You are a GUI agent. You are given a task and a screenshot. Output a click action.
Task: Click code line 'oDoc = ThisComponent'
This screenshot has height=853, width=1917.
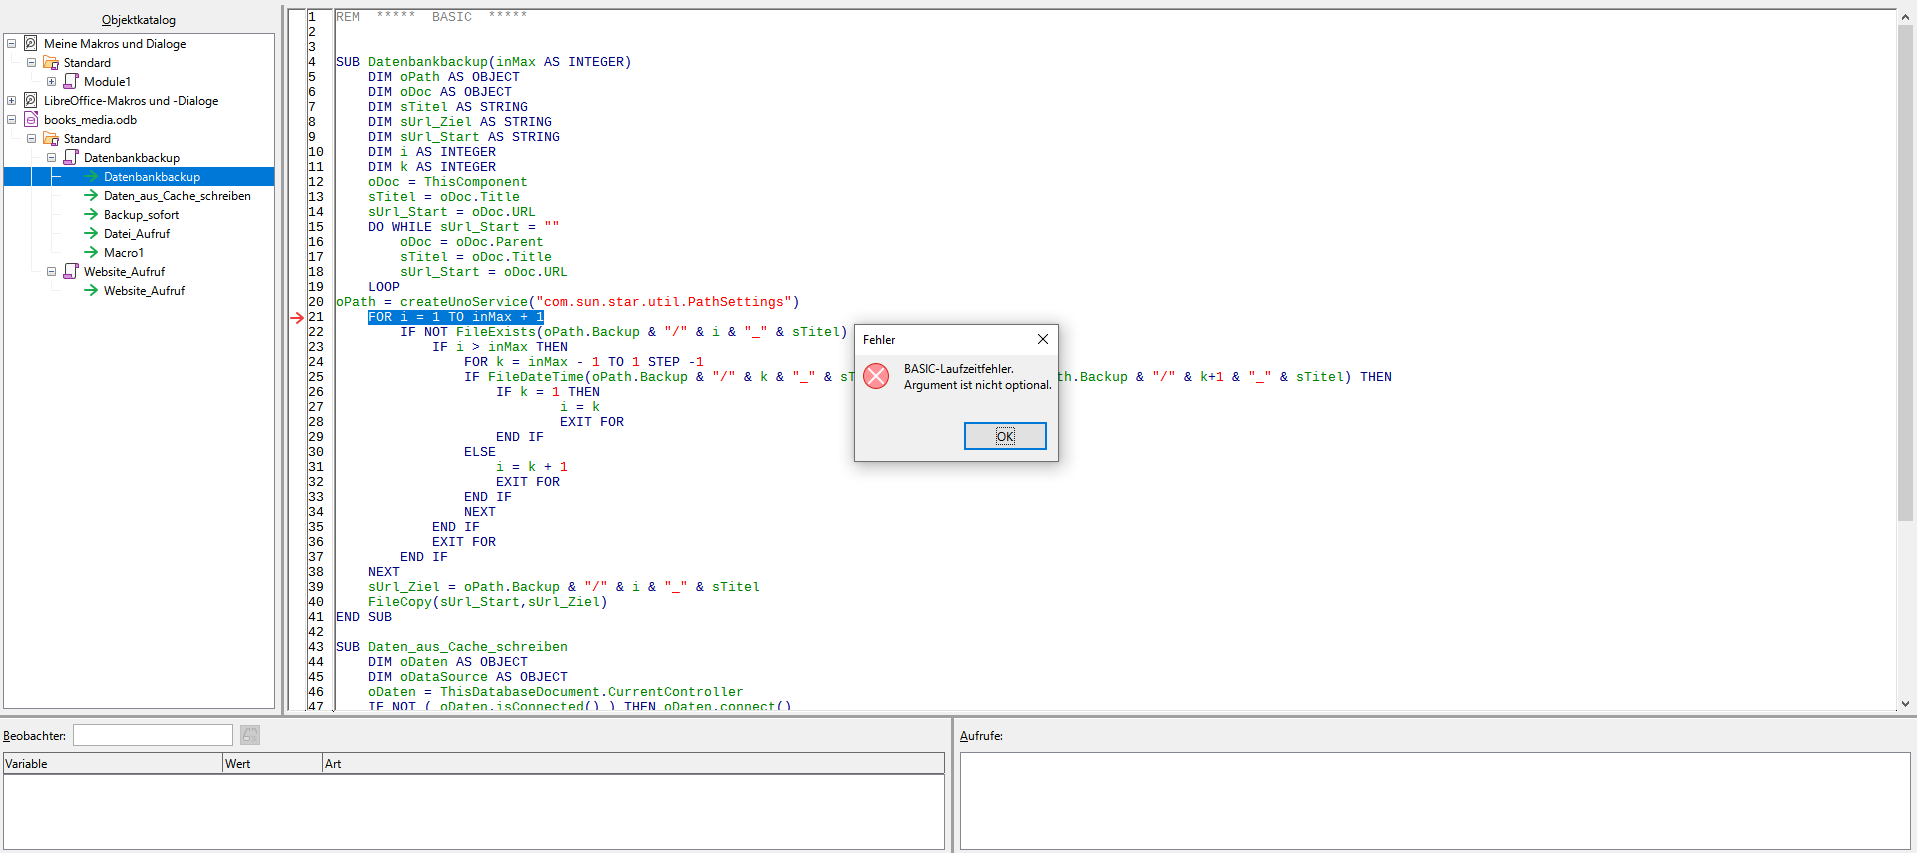447,182
